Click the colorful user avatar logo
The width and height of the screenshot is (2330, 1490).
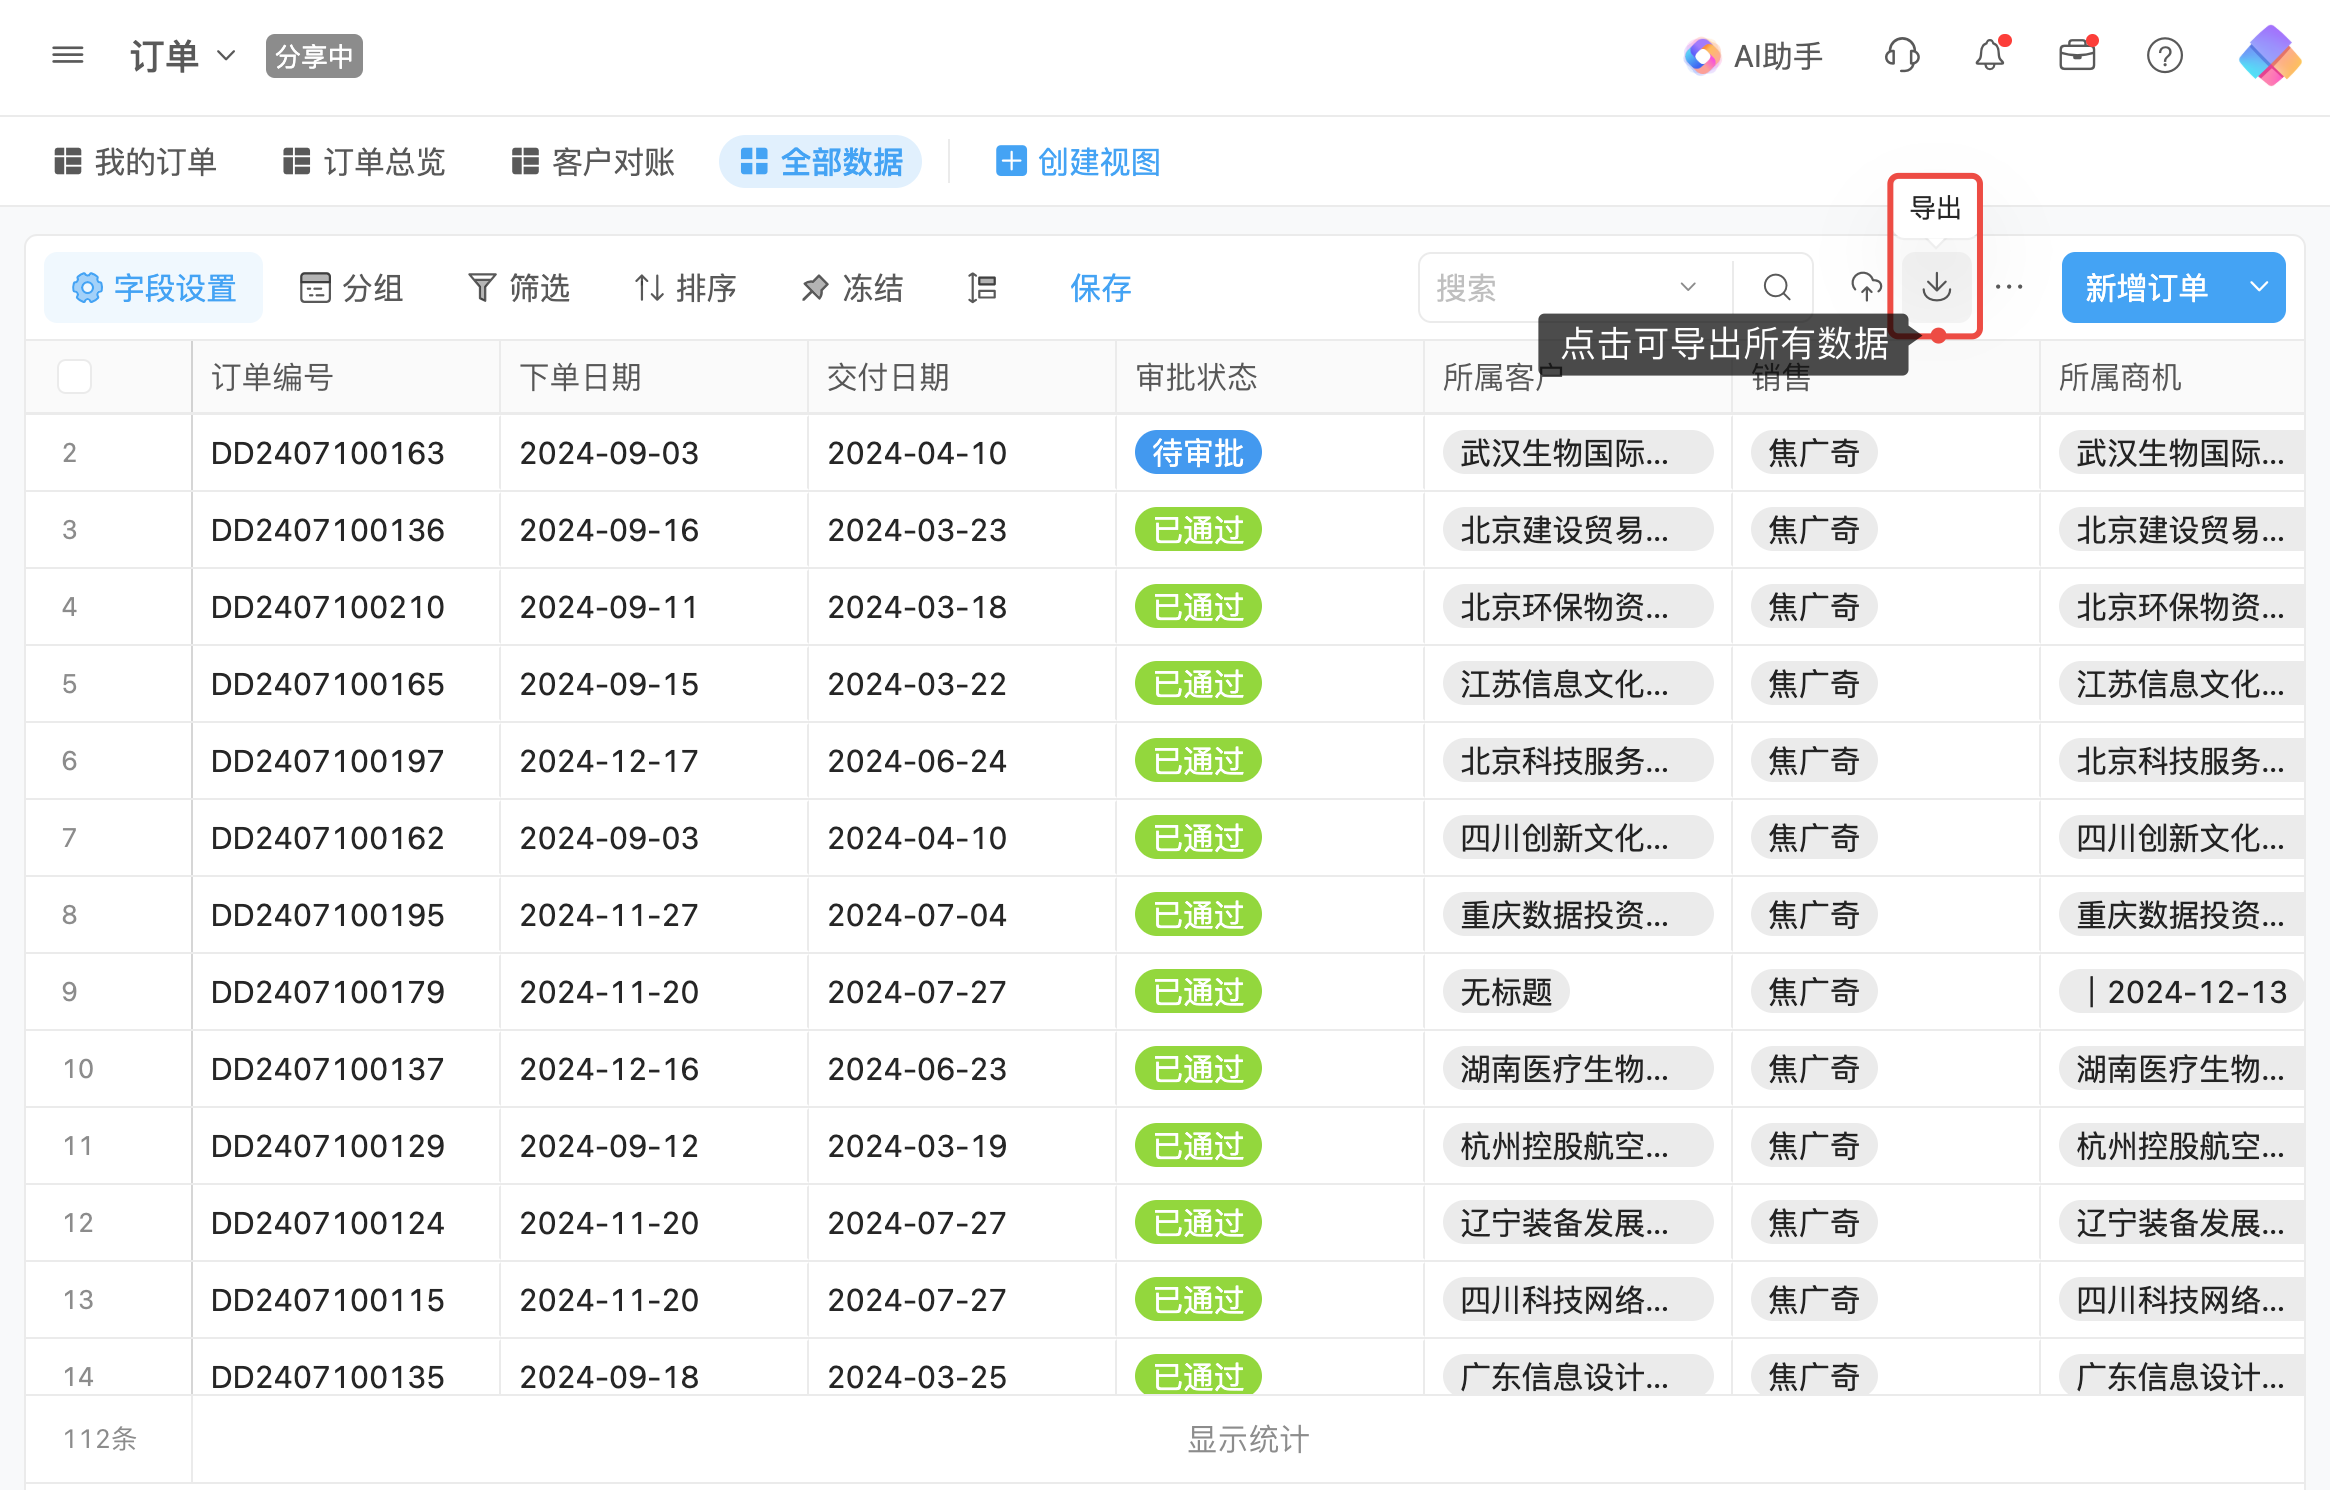pos(2269,55)
